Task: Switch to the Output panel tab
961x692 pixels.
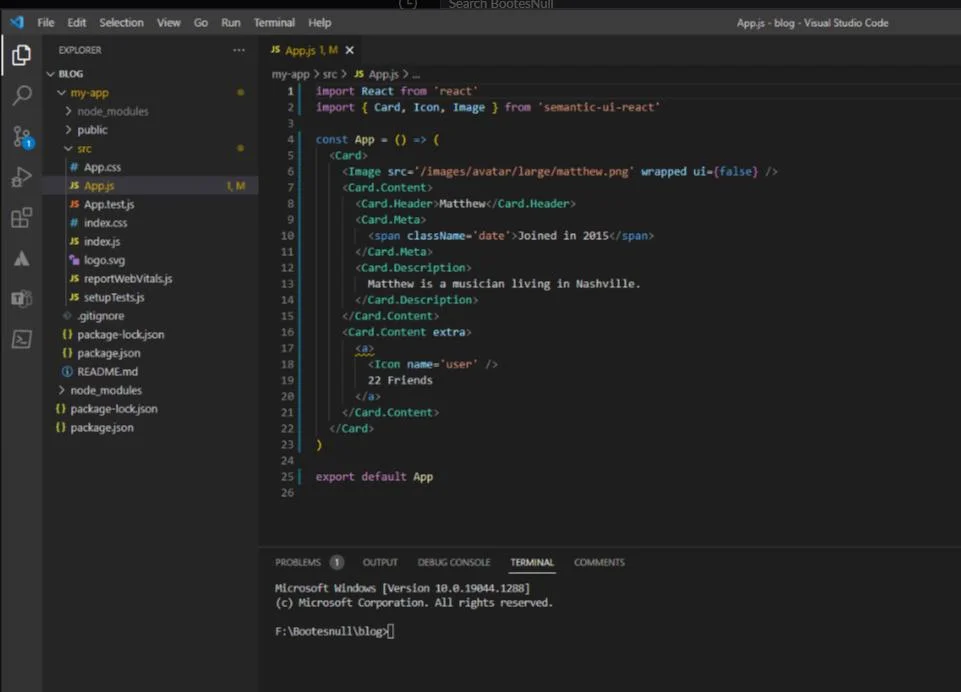Action: coord(380,563)
